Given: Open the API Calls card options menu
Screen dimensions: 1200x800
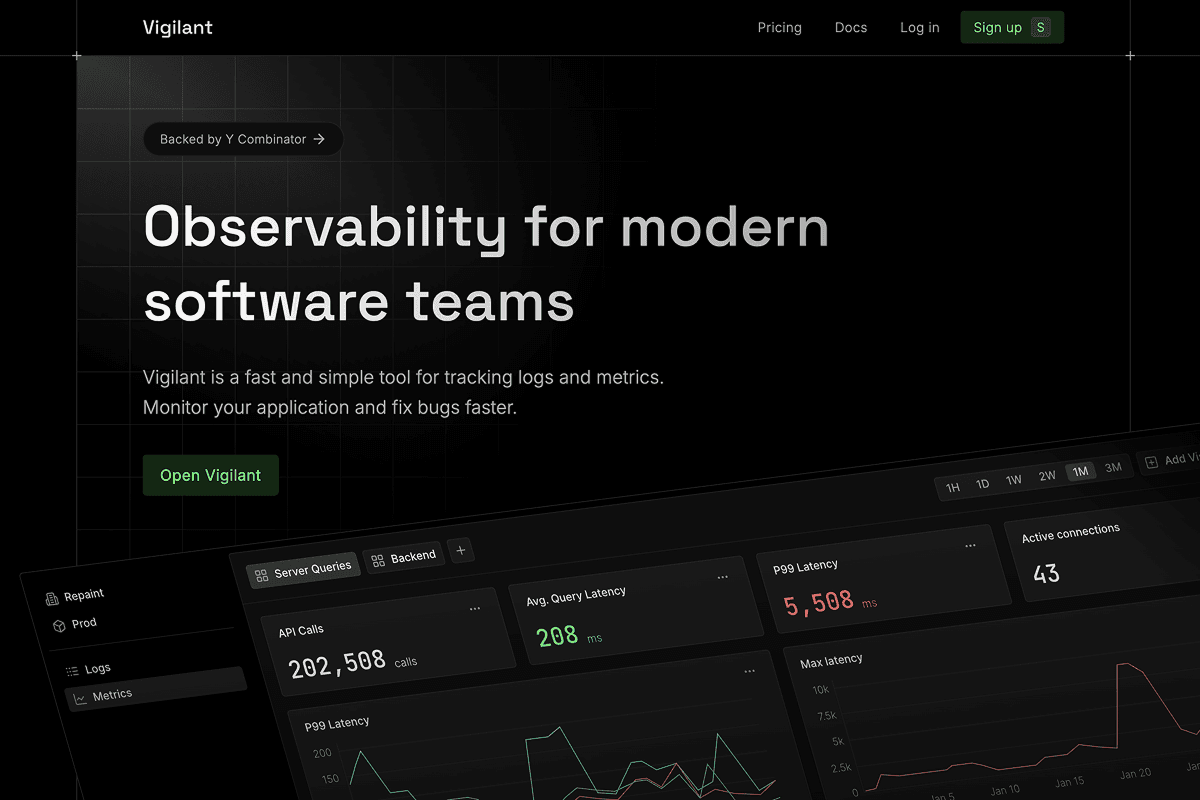Looking at the screenshot, I should pos(477,606).
